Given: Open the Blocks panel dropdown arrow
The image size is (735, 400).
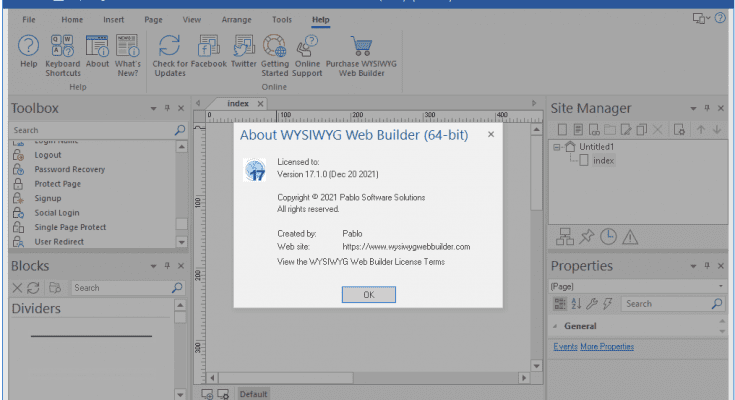Looking at the screenshot, I should [153, 266].
